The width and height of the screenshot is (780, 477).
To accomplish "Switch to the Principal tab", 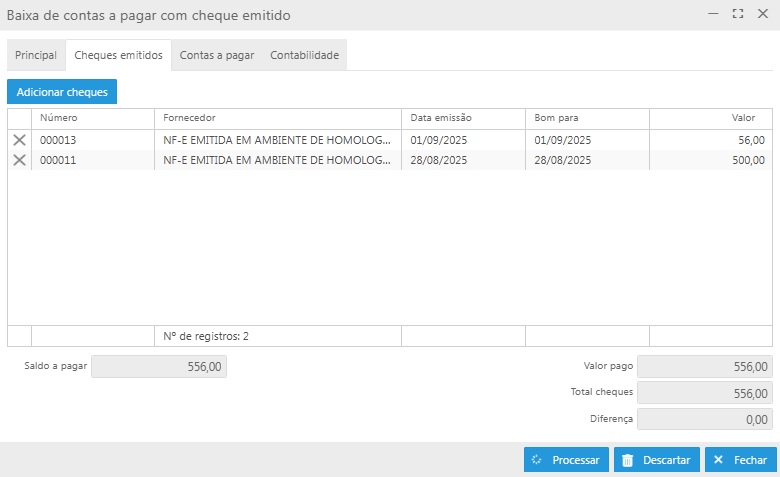I will coord(36,55).
